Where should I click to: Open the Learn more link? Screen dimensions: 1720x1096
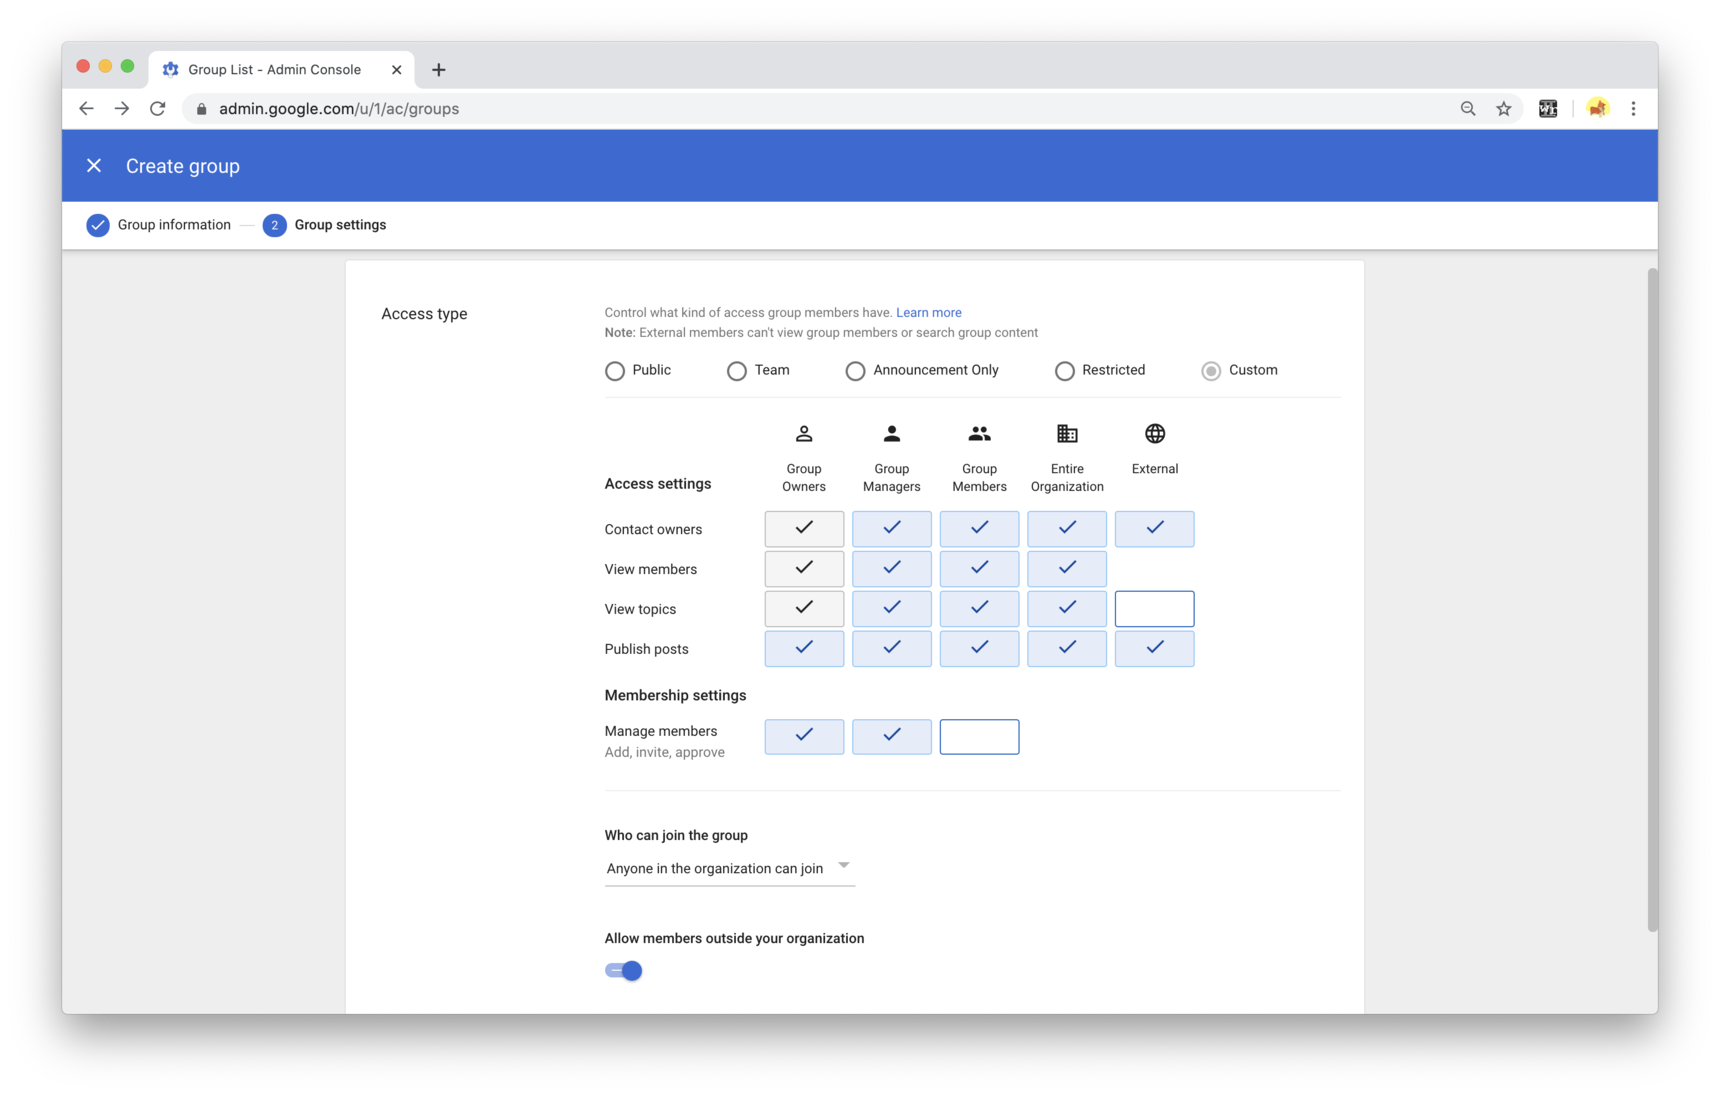[928, 313]
